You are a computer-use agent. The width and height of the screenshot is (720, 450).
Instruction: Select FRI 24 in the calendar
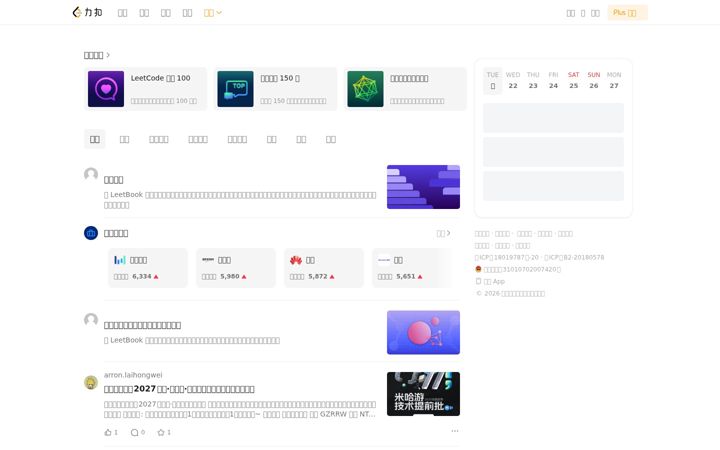click(x=553, y=80)
